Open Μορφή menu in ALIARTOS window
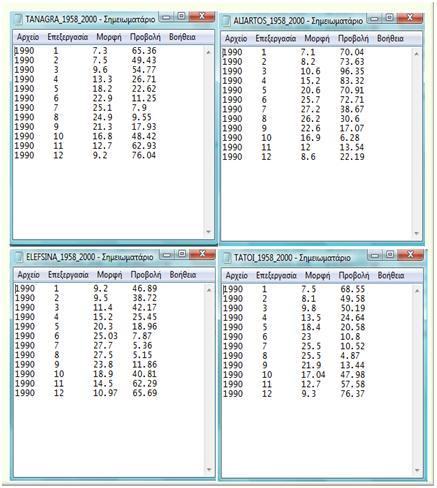 coord(317,39)
